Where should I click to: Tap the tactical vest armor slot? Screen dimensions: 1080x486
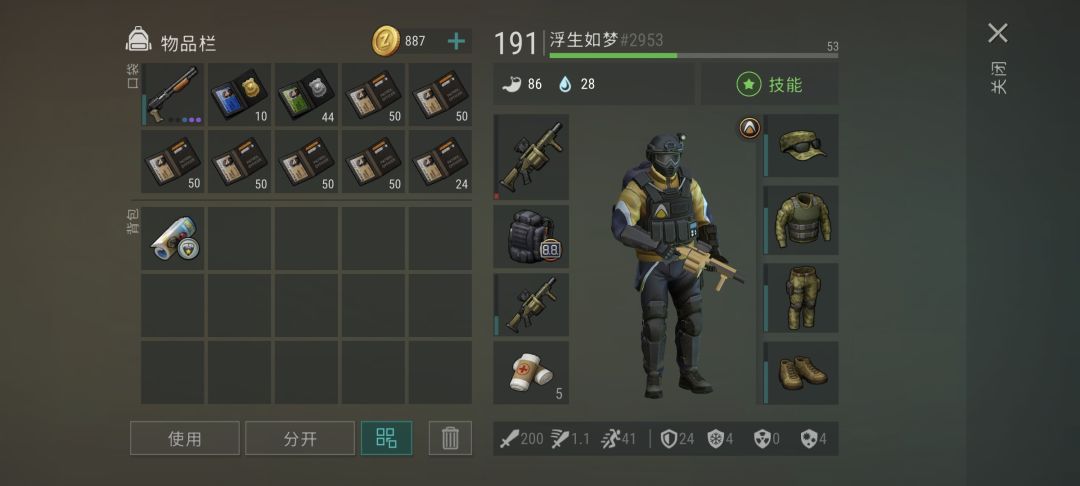(801, 220)
